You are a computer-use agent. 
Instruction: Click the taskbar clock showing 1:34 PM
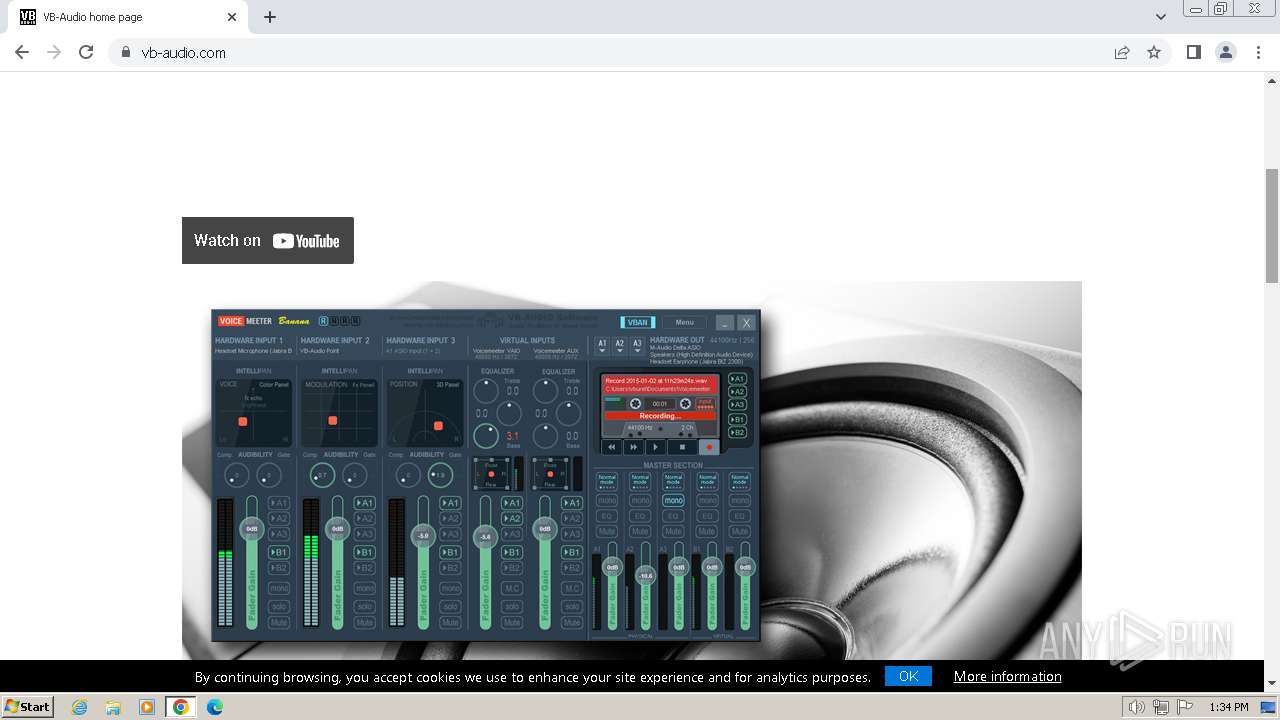[x=1228, y=707]
